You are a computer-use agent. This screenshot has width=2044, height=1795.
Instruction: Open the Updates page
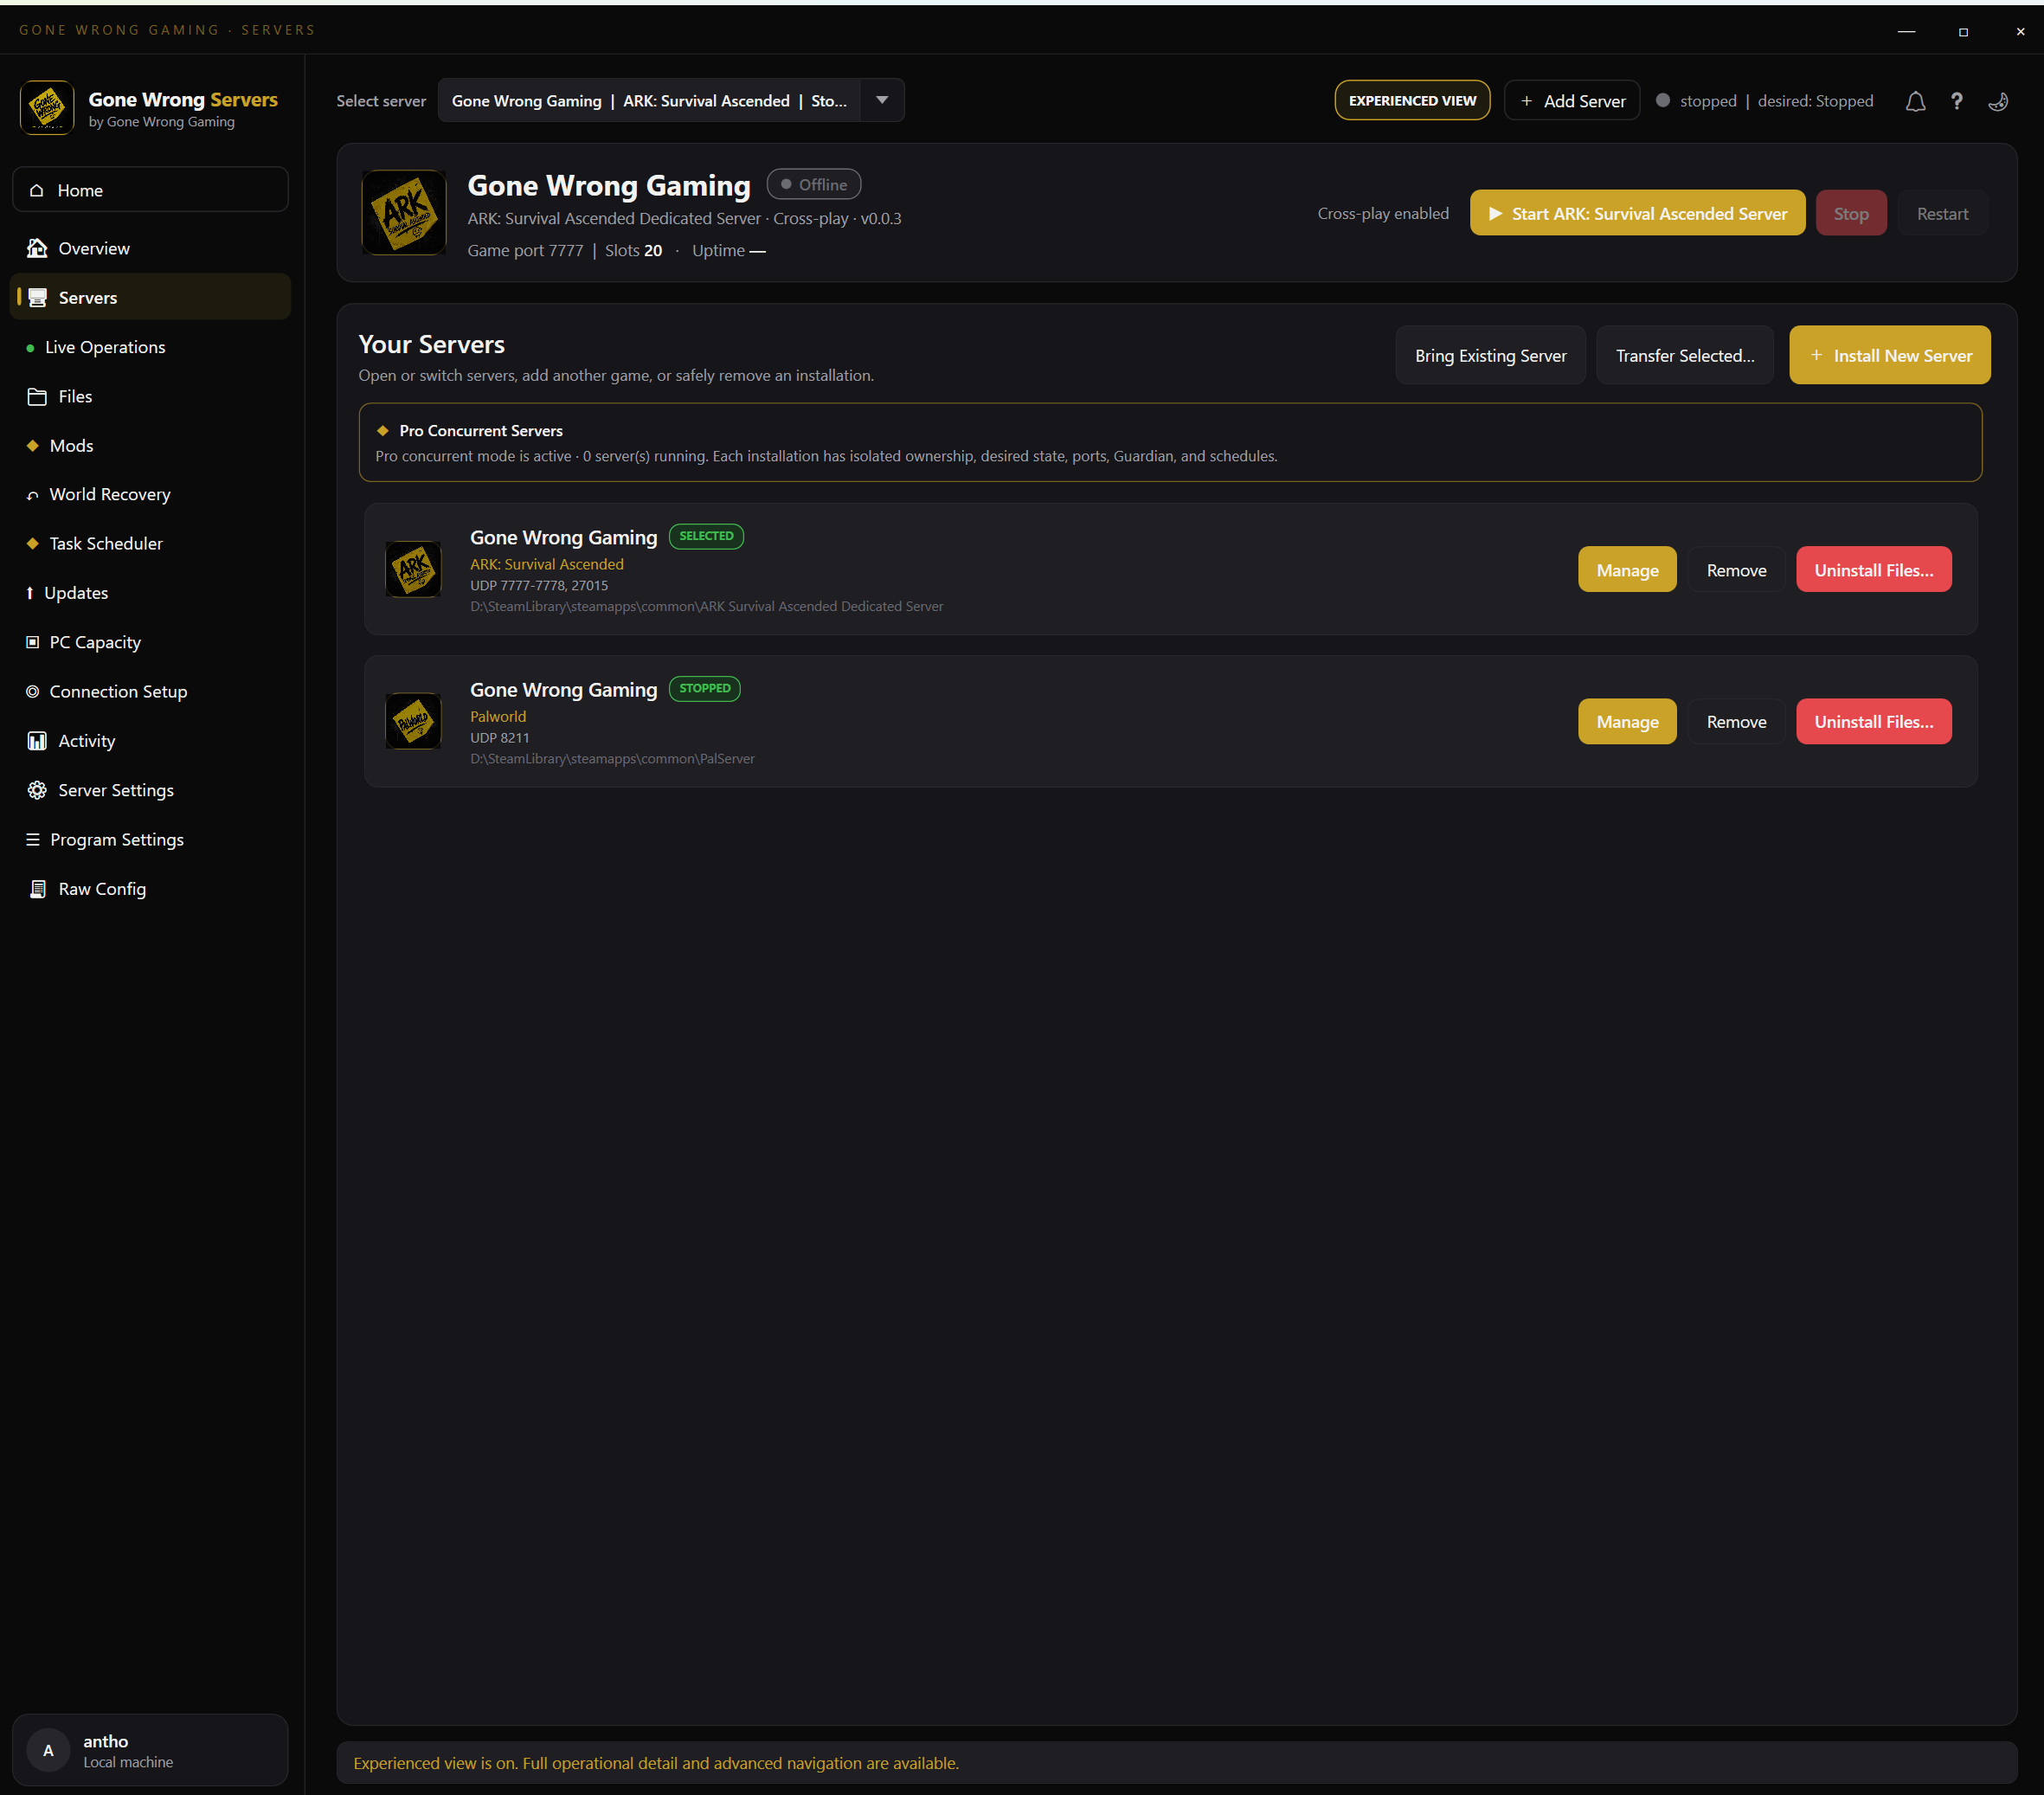pyautogui.click(x=150, y=593)
